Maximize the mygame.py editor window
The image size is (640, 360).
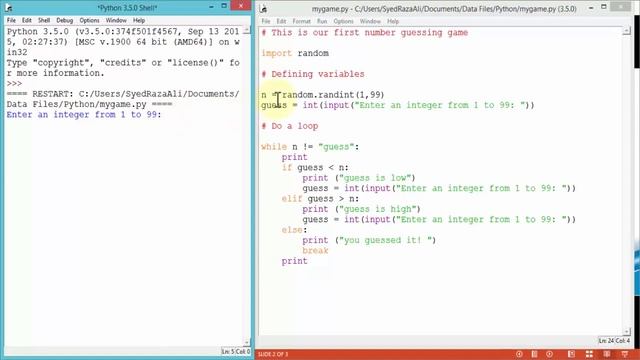[604, 7]
